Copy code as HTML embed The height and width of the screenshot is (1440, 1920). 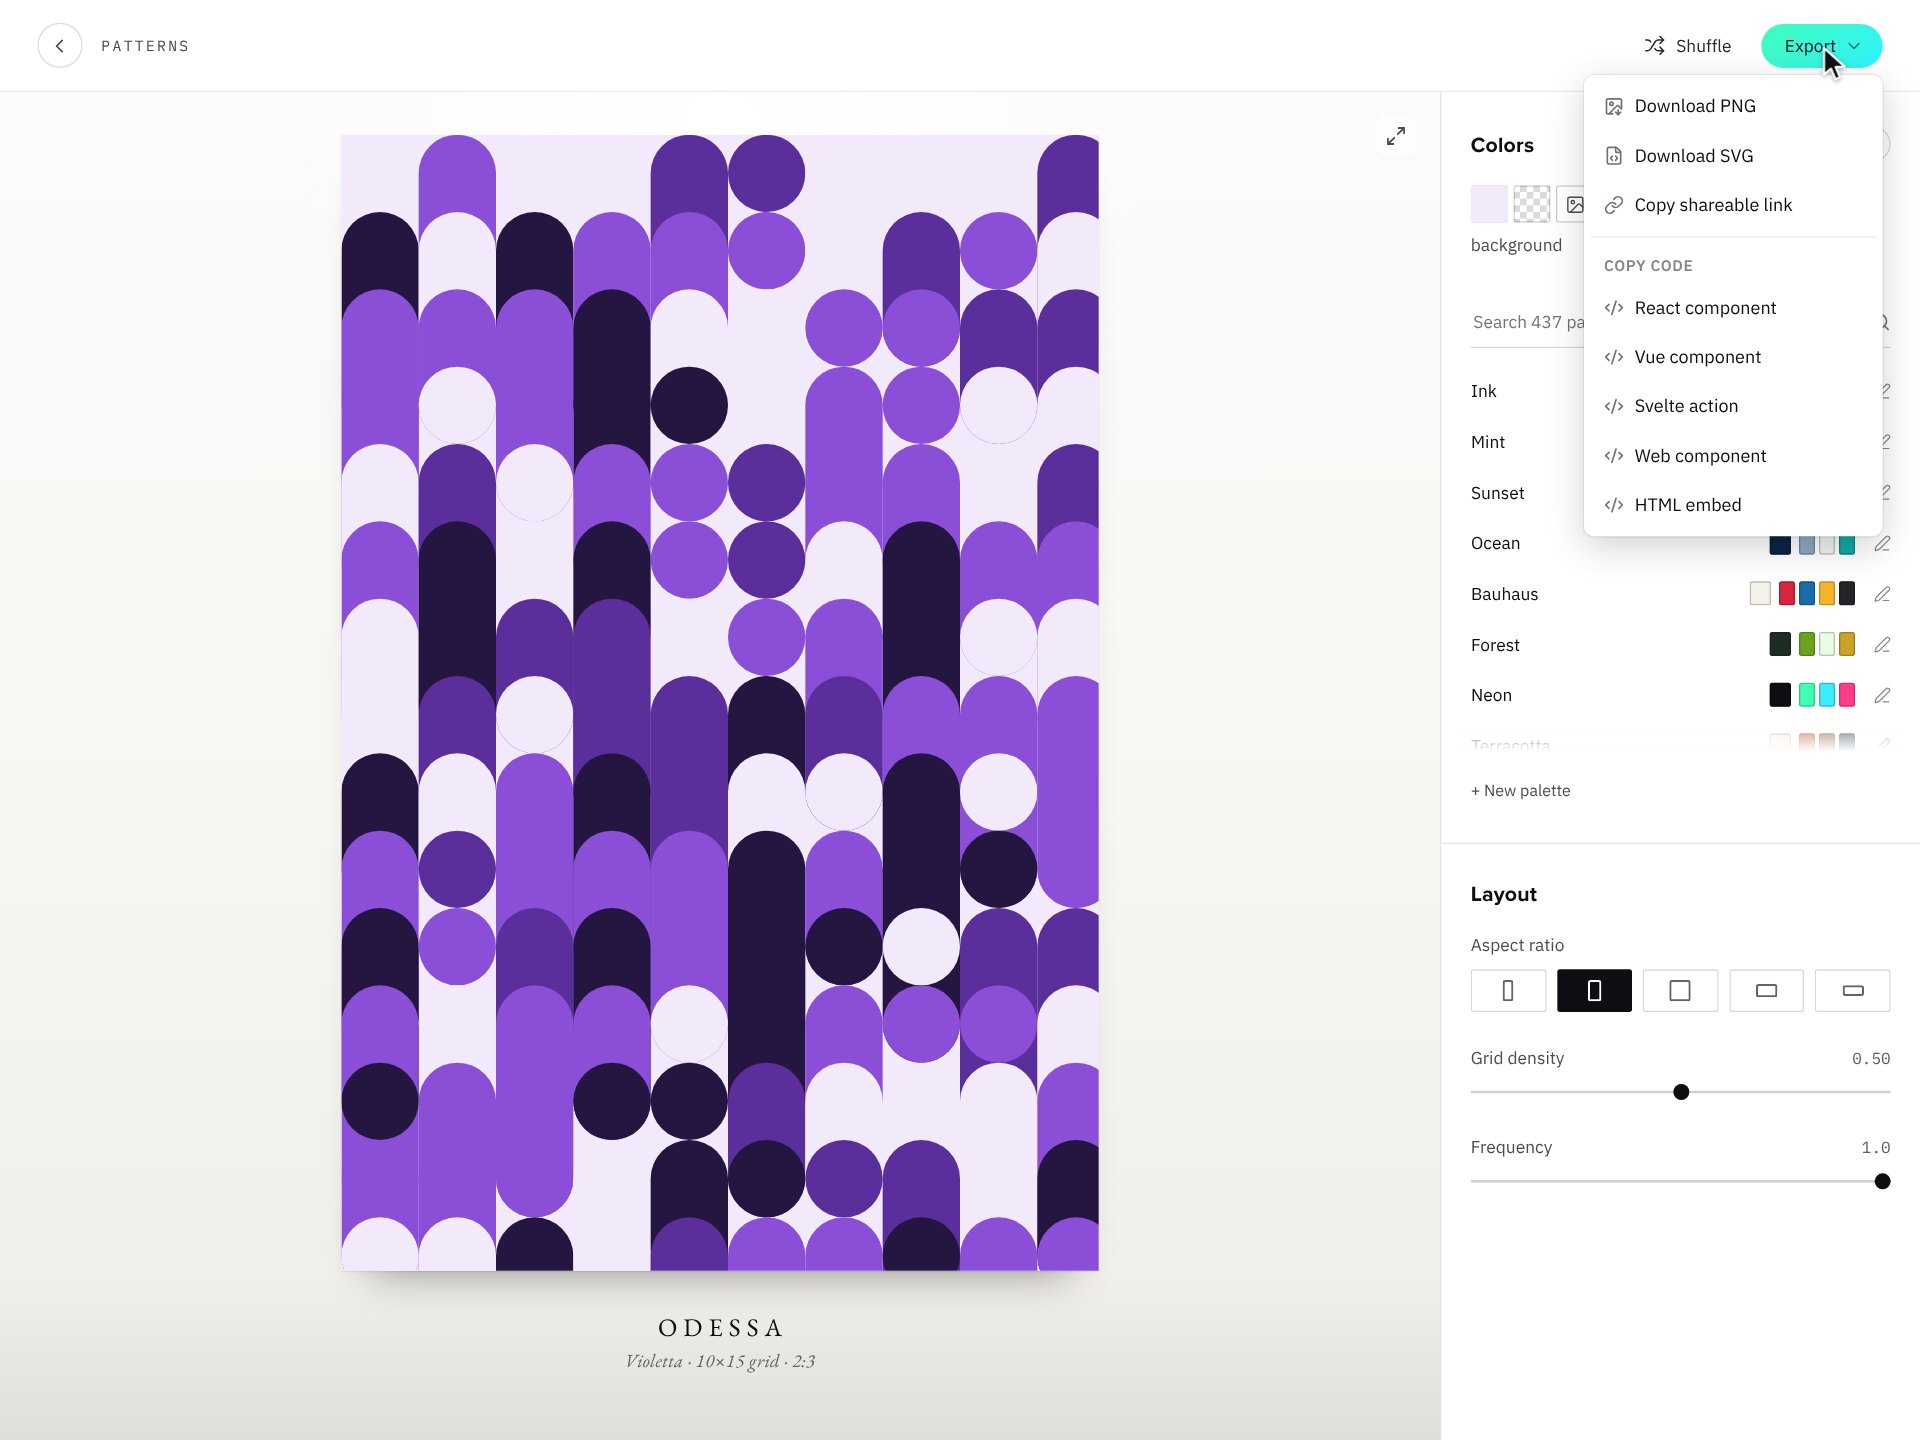pyautogui.click(x=1733, y=505)
